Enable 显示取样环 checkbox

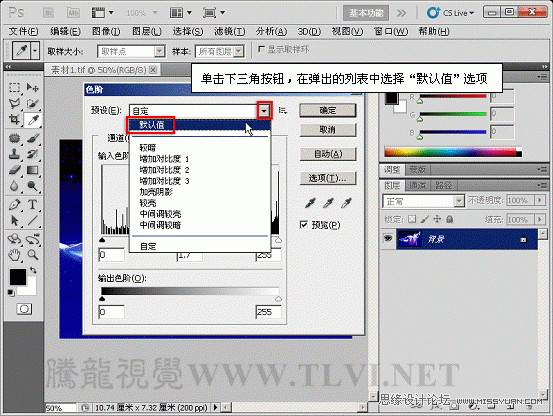point(261,49)
